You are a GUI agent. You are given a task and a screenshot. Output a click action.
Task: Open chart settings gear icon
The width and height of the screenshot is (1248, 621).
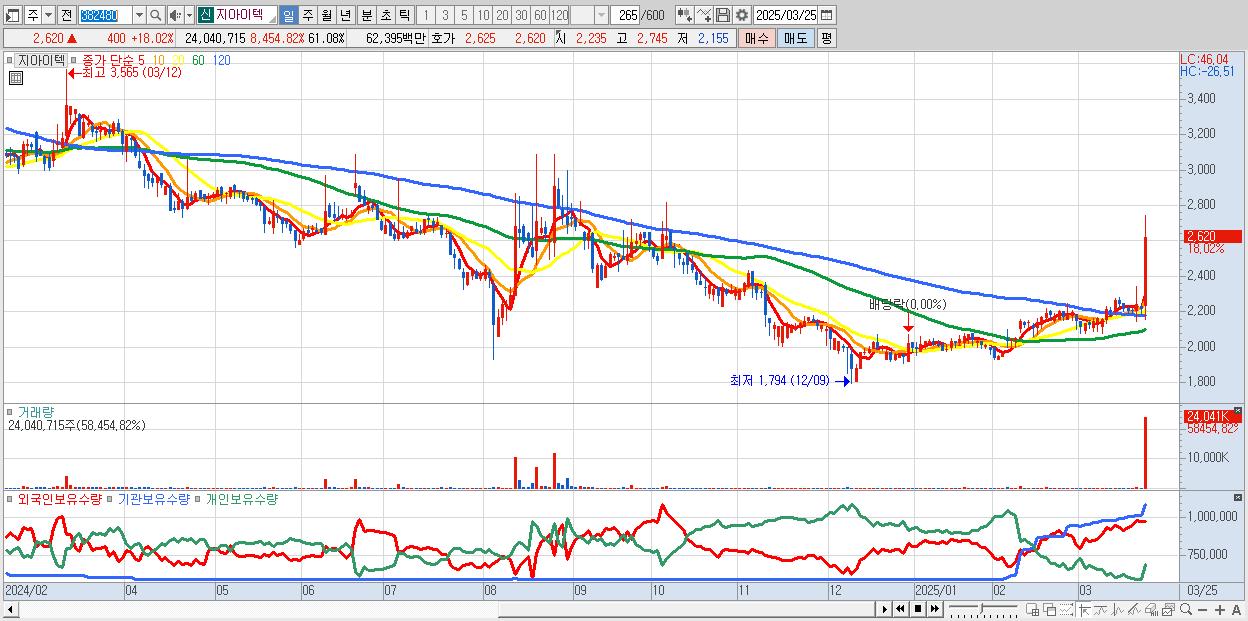pos(742,15)
